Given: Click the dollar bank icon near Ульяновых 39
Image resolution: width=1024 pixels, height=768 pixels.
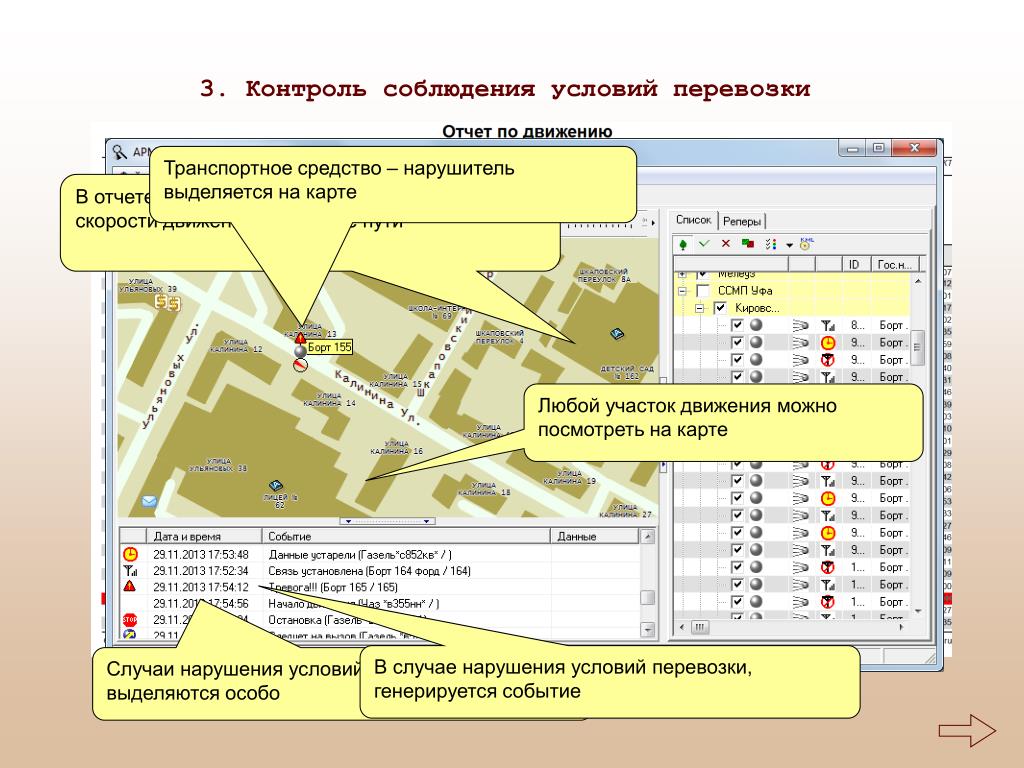Looking at the screenshot, I should click(x=167, y=302).
